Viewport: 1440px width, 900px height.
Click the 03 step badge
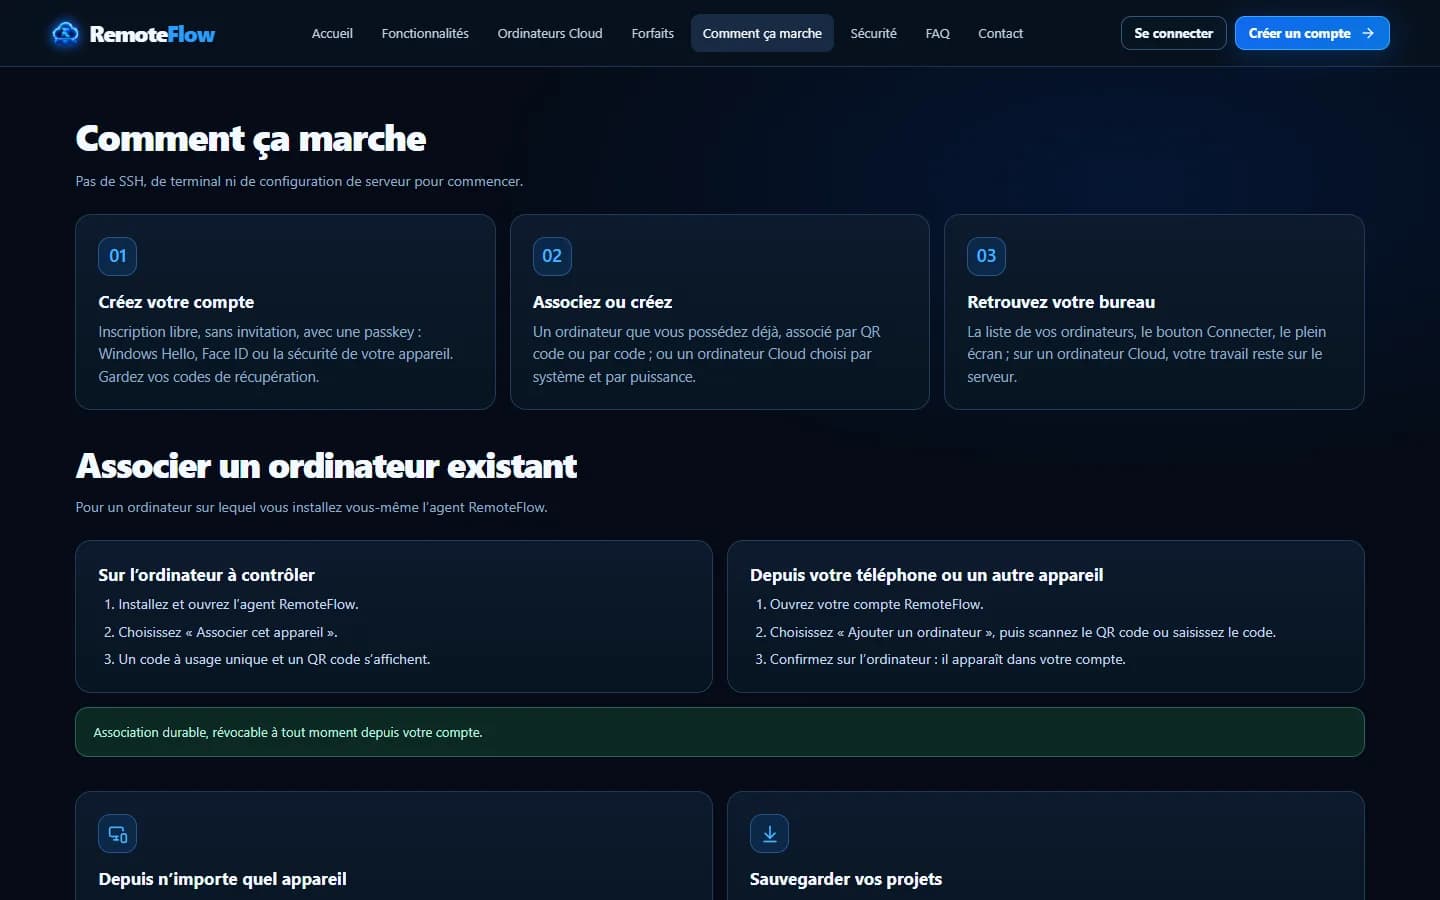[986, 256]
